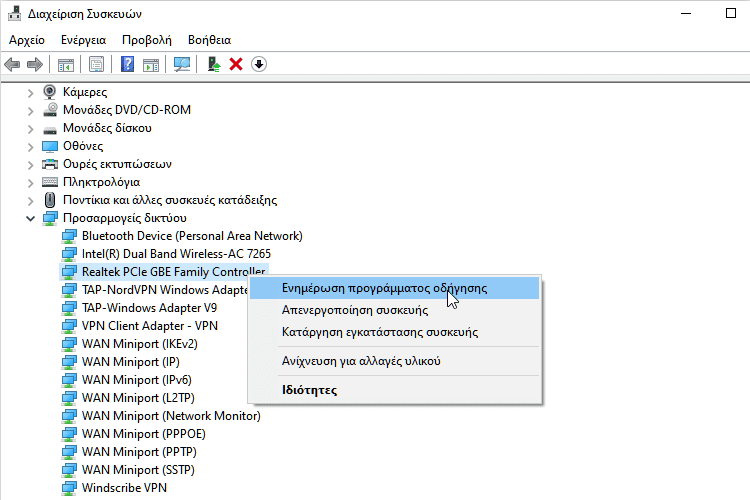Select the Windscribe VPN adapter
The image size is (750, 500).
(124, 488)
